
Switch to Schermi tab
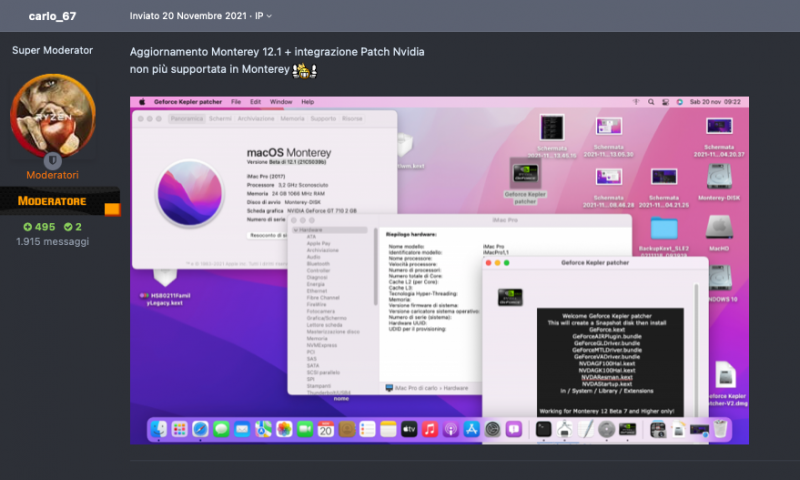tap(220, 118)
